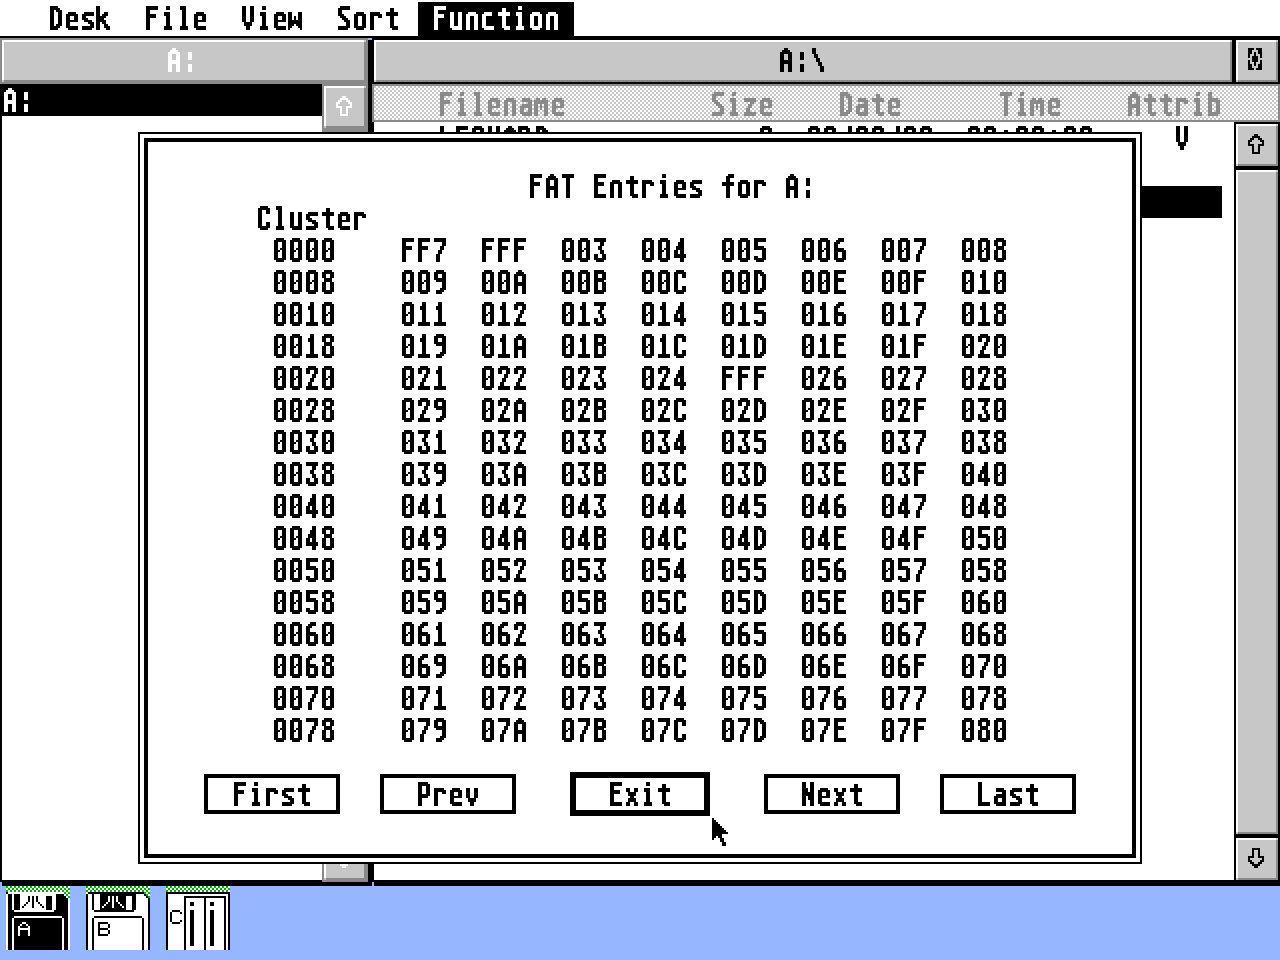
Task: Jump to Last FAT page
Action: [x=1008, y=794]
